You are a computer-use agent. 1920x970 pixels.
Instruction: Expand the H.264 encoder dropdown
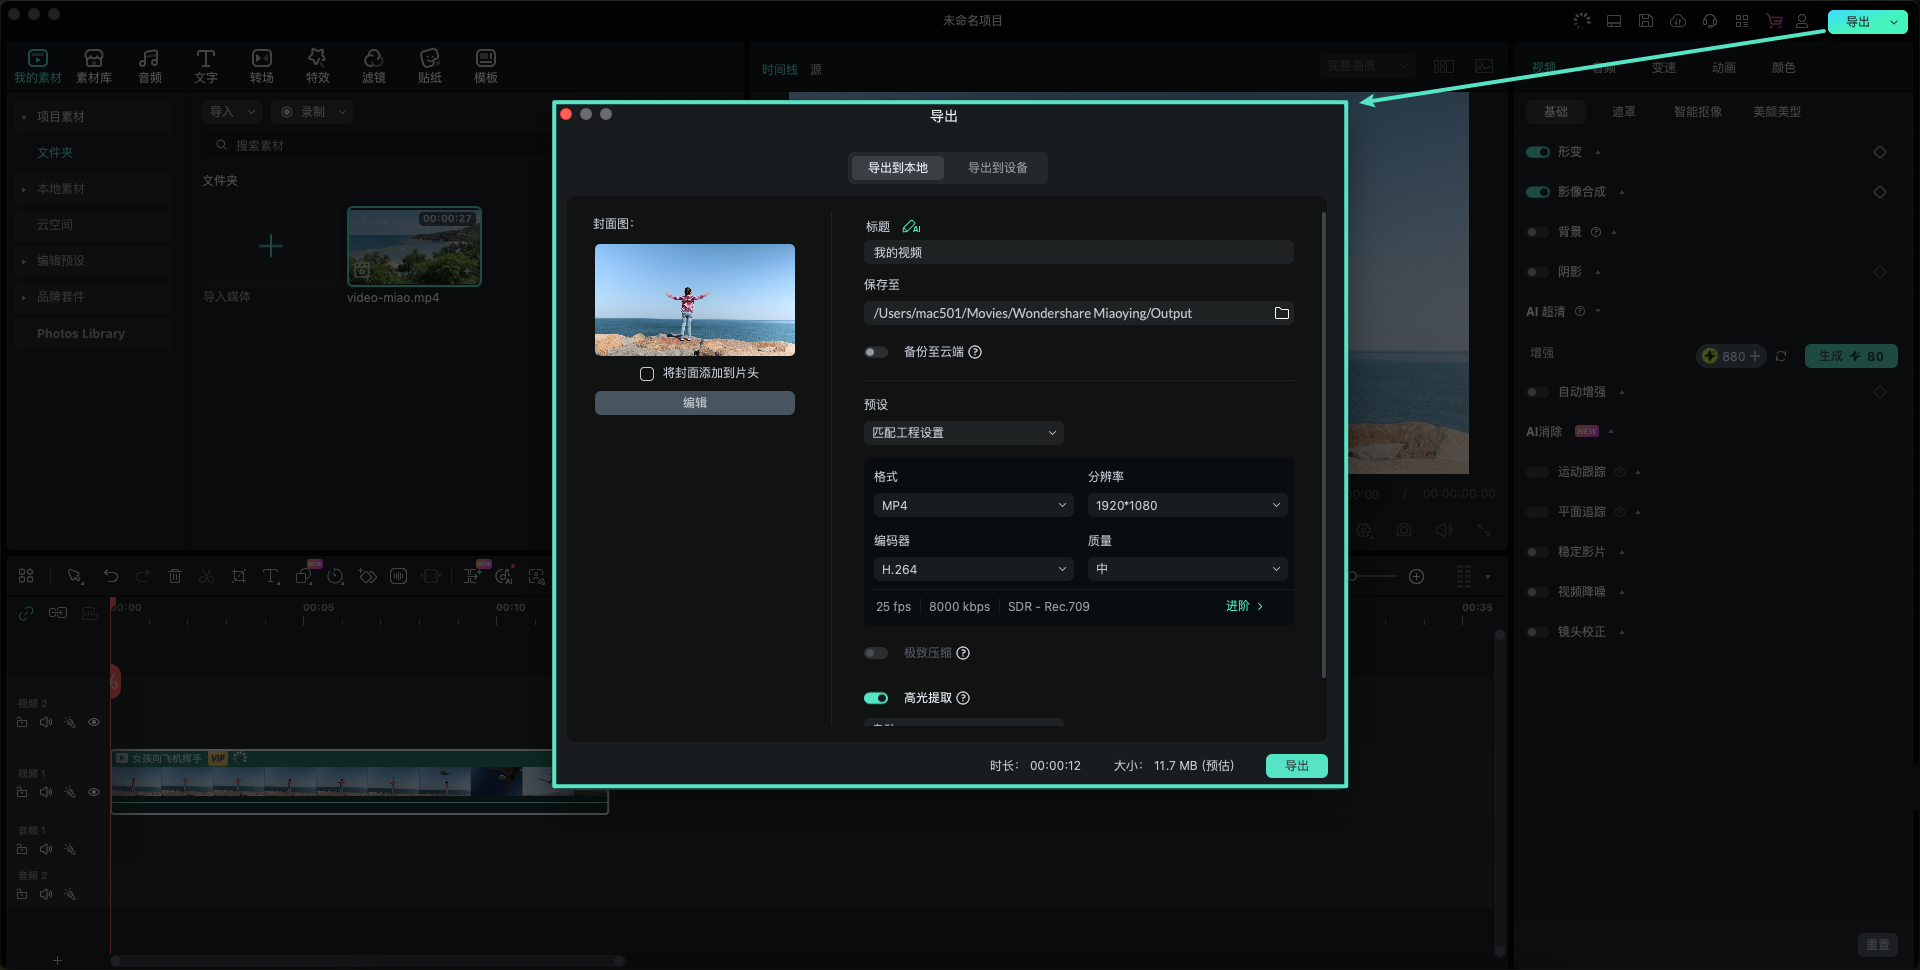click(973, 569)
